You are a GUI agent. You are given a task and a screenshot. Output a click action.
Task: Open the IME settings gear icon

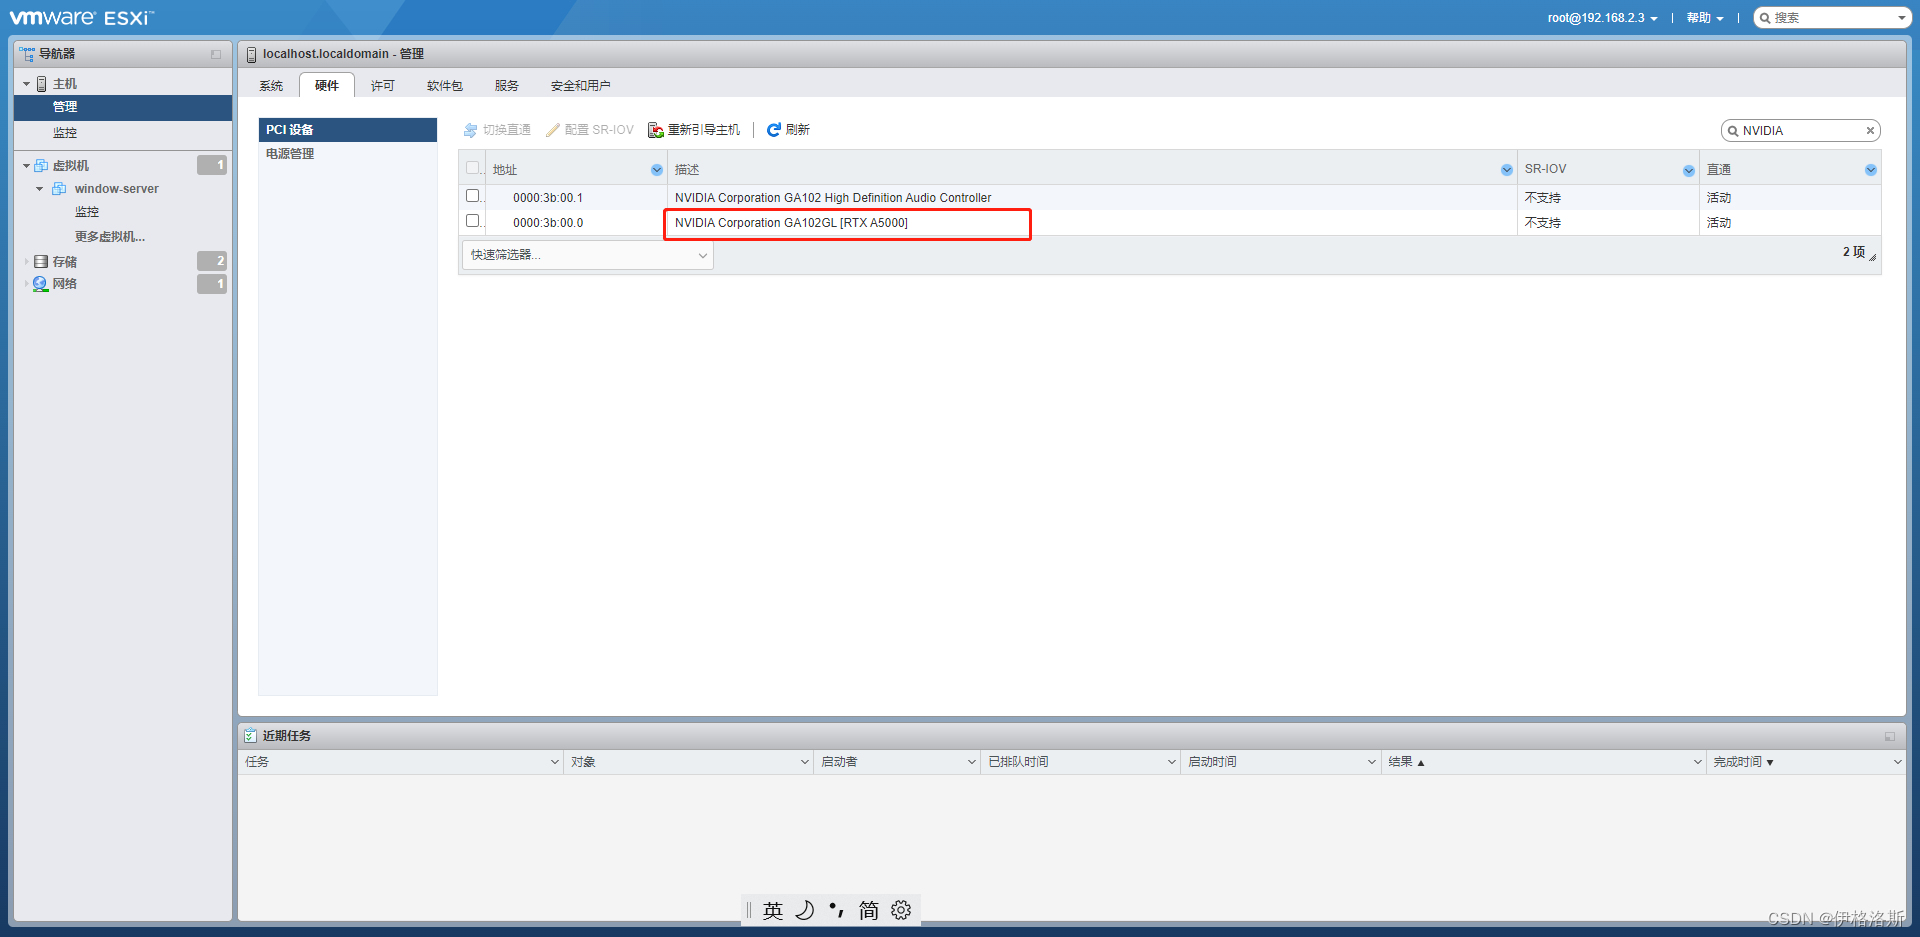(901, 910)
